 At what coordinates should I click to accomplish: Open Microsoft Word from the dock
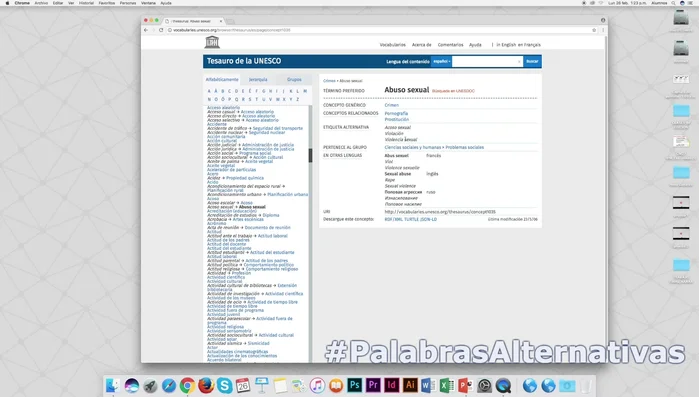point(428,385)
